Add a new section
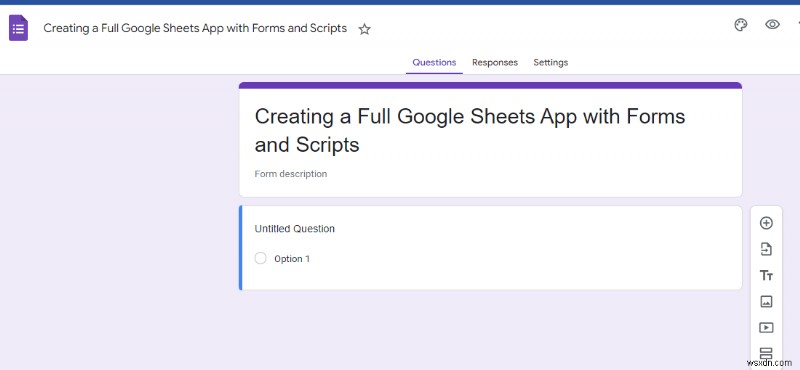The height and width of the screenshot is (370, 800). coord(766,353)
